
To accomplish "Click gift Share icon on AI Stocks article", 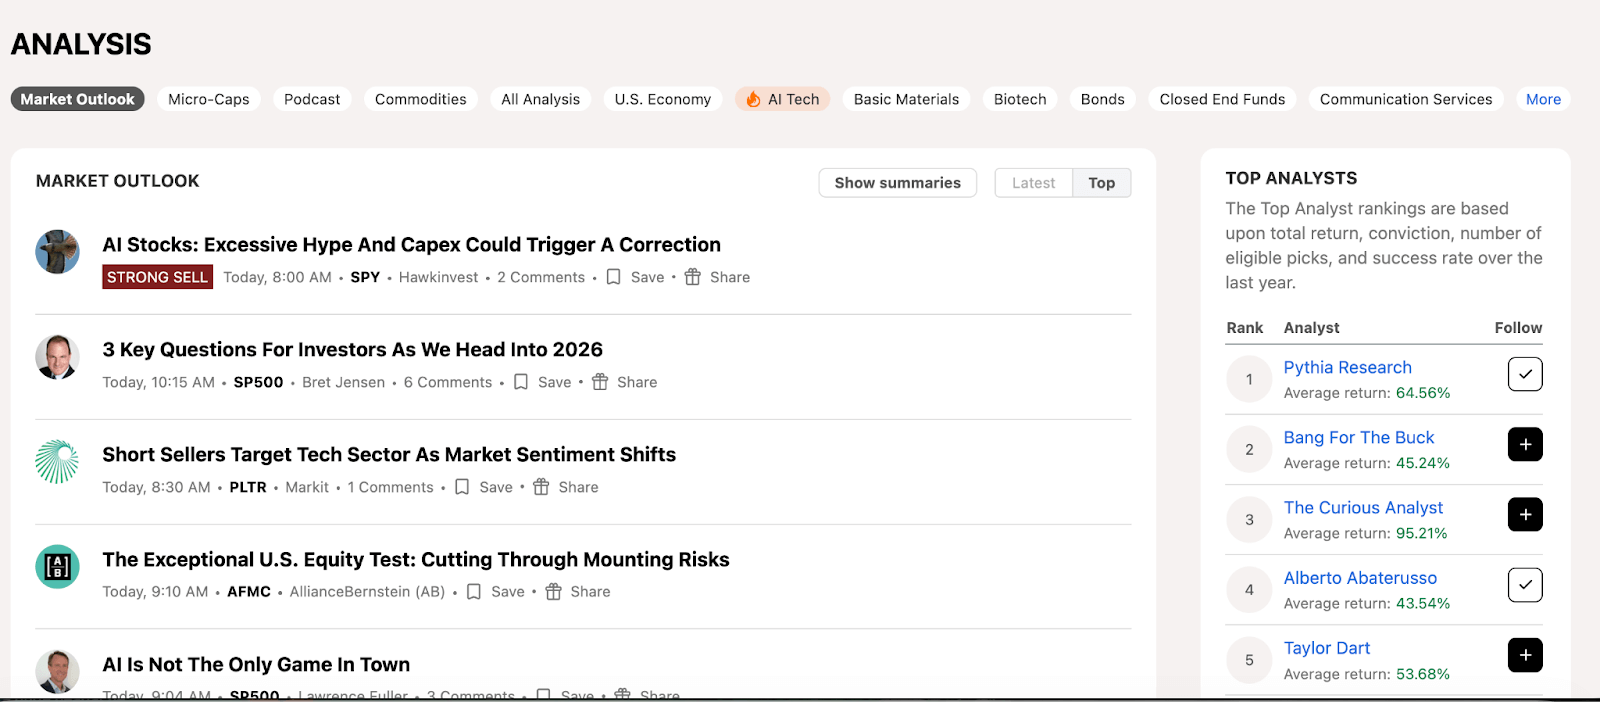I will [x=693, y=277].
